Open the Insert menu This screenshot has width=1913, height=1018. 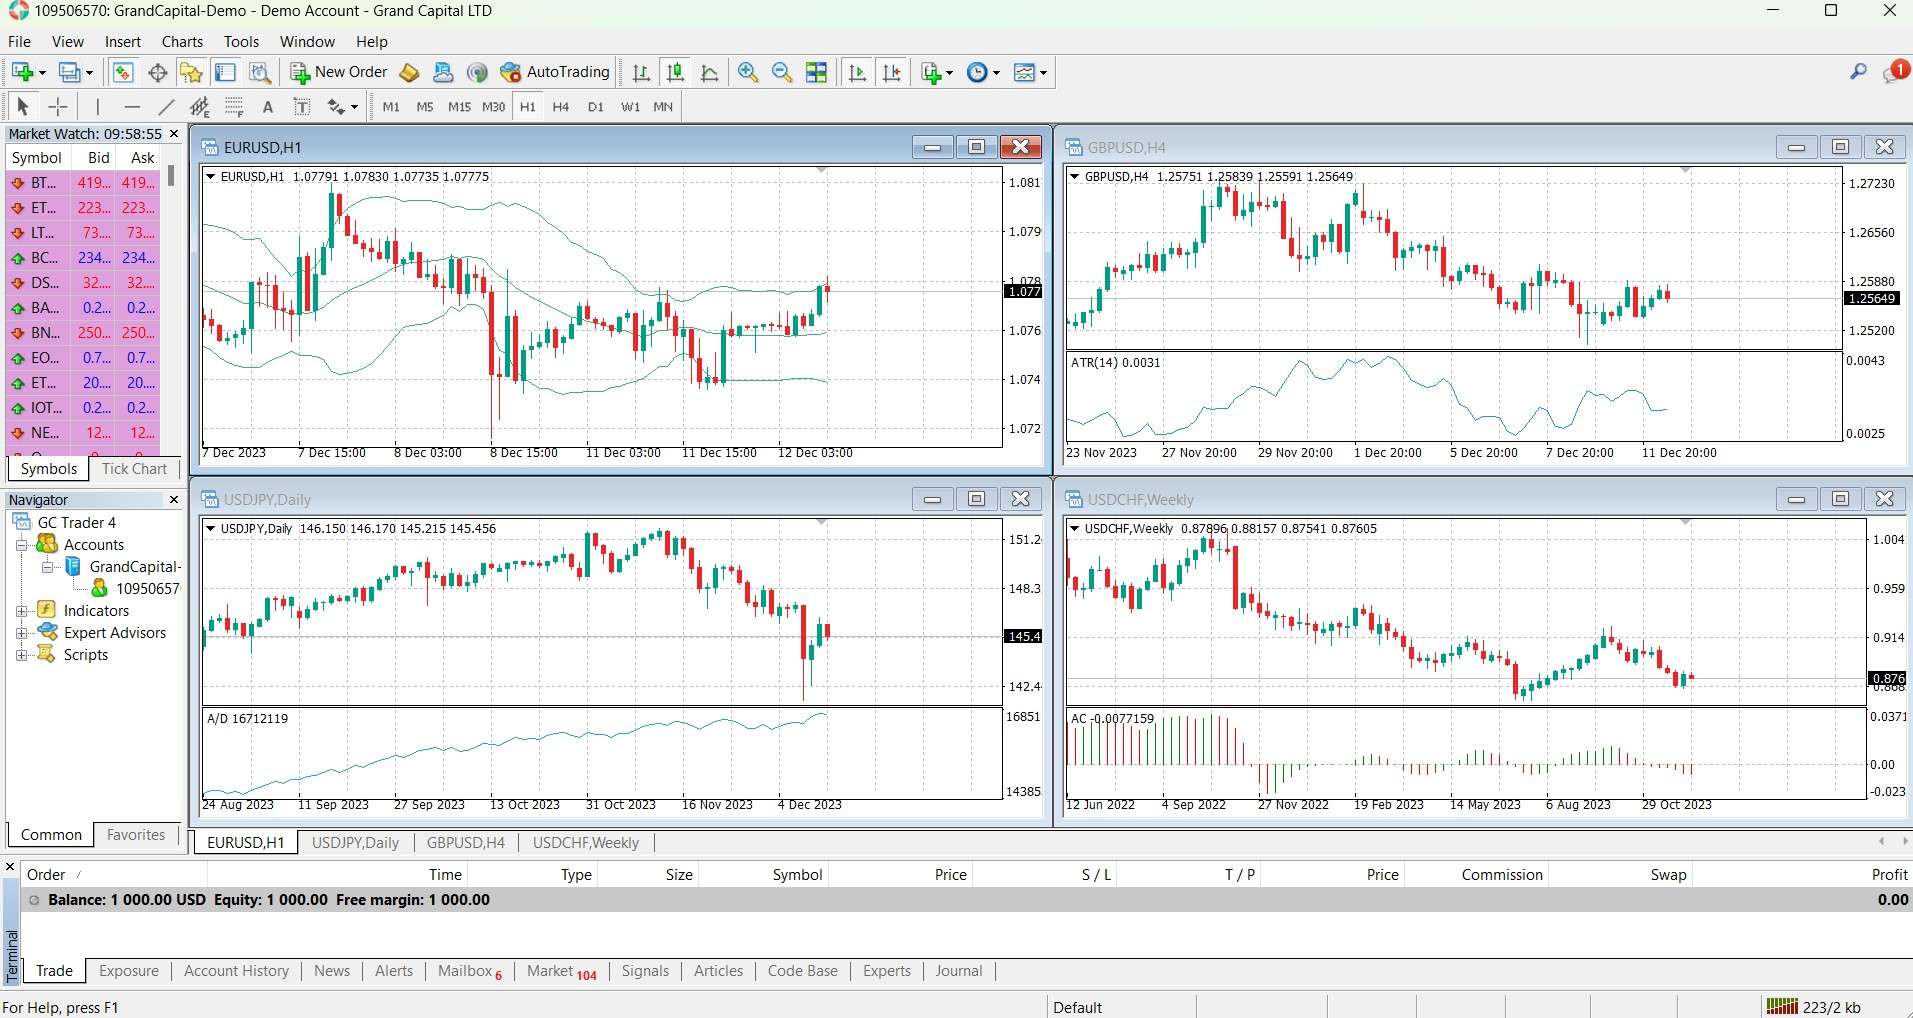[x=123, y=42]
